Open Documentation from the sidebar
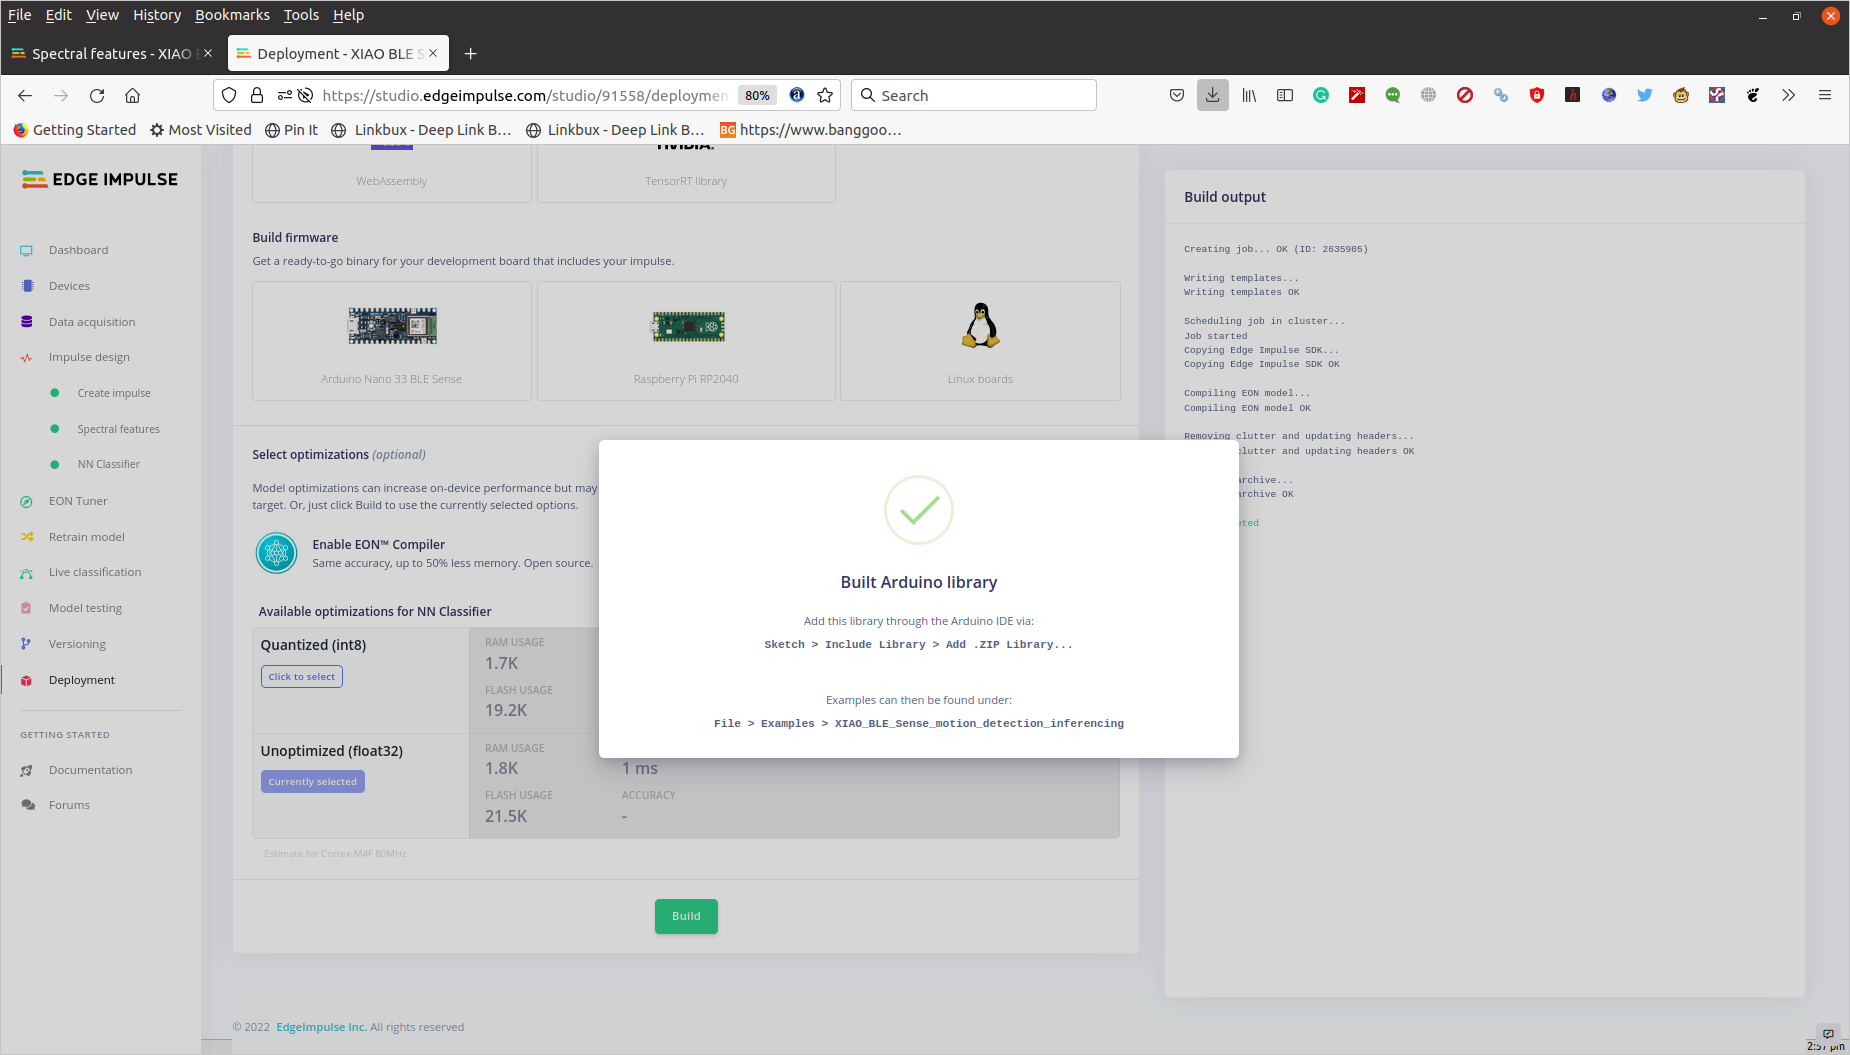The image size is (1850, 1055). 90,770
